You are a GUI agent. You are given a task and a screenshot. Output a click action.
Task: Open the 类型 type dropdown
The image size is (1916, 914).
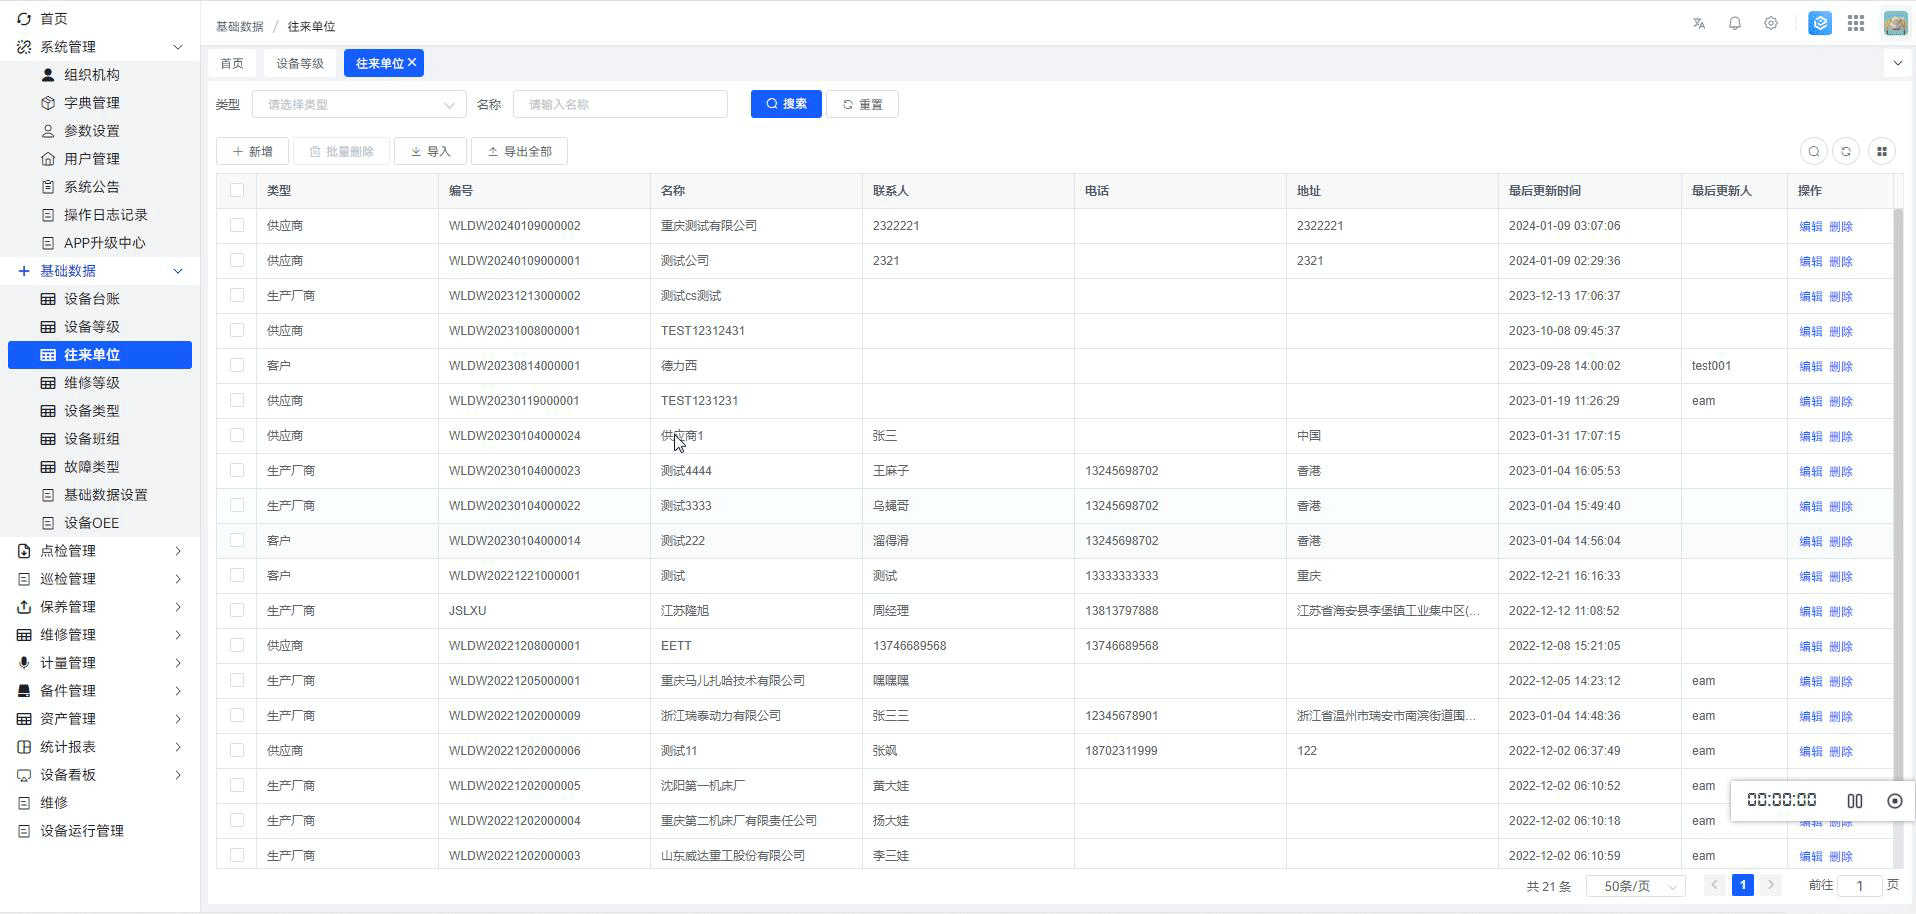(x=359, y=104)
